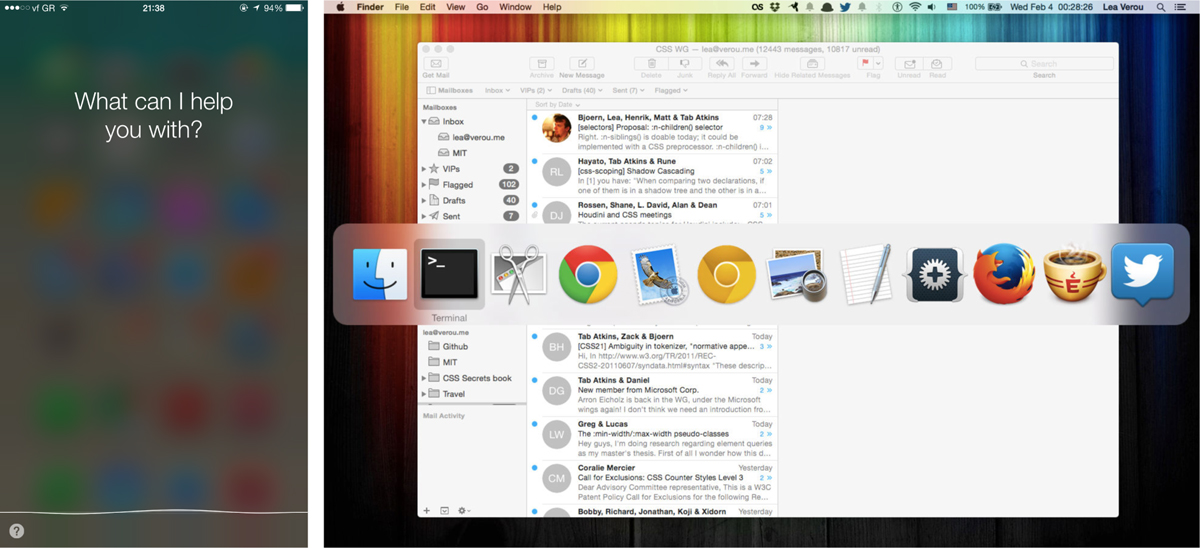Open the Drafts (40) favorites bar button
The height and width of the screenshot is (548, 1200).
tap(581, 90)
